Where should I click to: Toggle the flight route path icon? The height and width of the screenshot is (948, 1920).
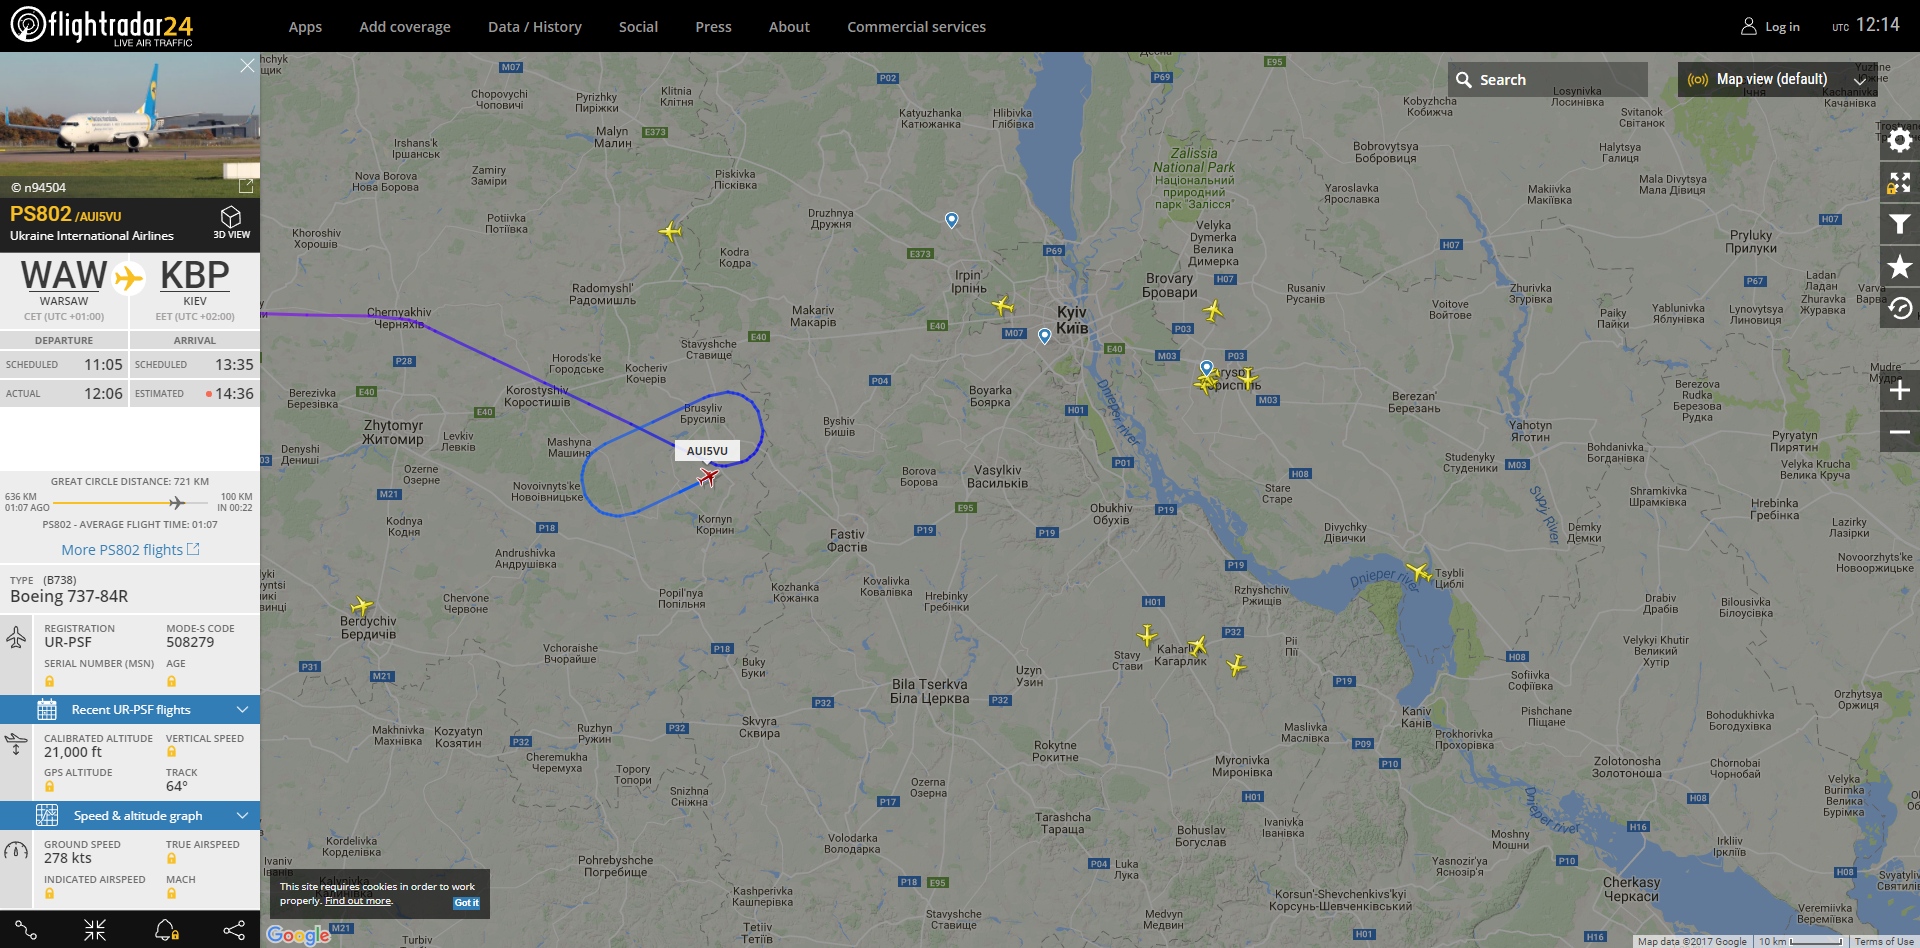pyautogui.click(x=26, y=930)
